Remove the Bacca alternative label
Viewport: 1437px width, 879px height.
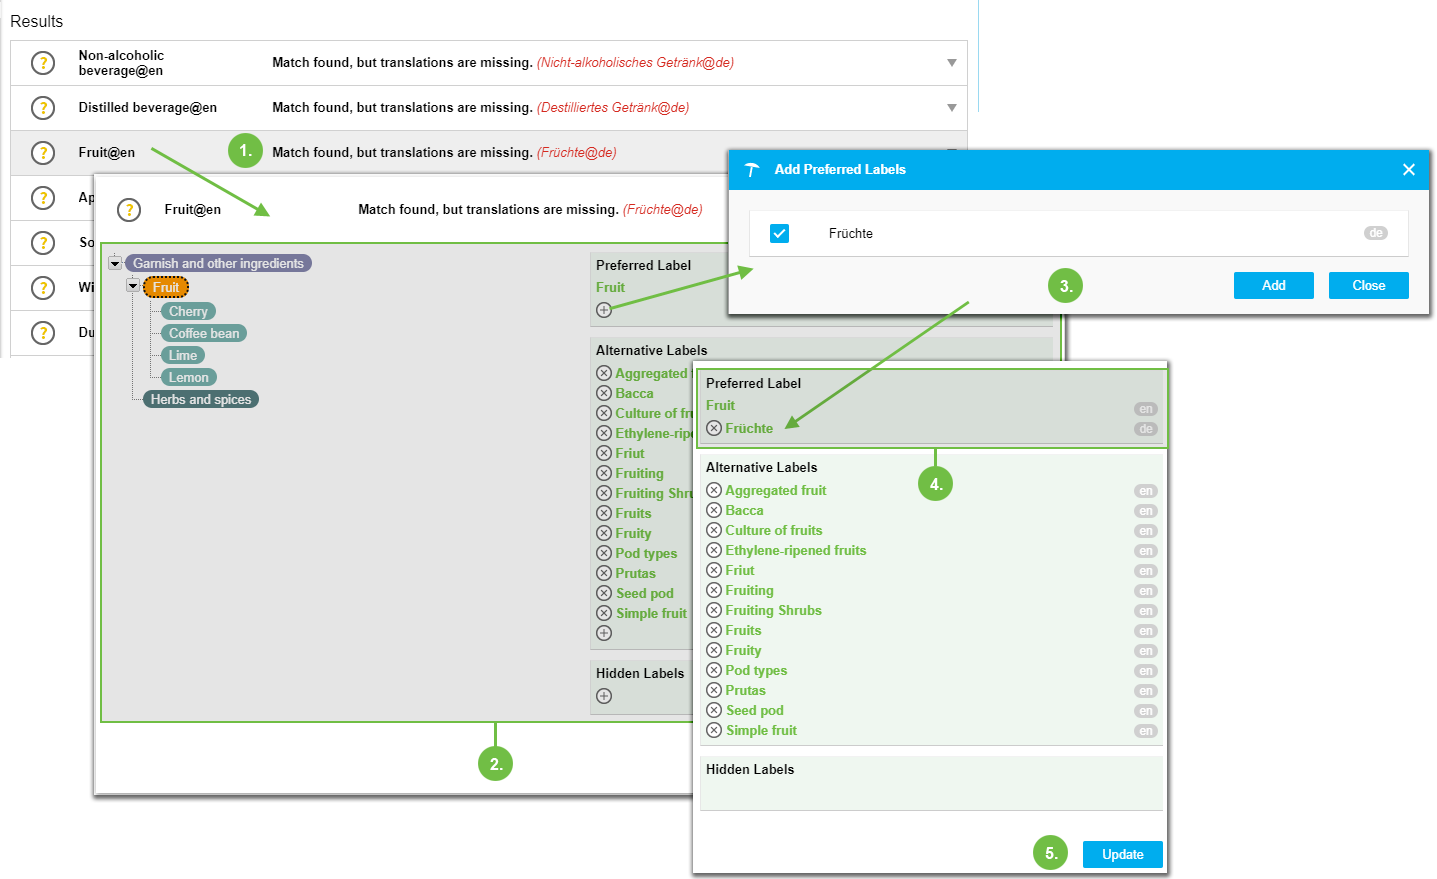(714, 510)
